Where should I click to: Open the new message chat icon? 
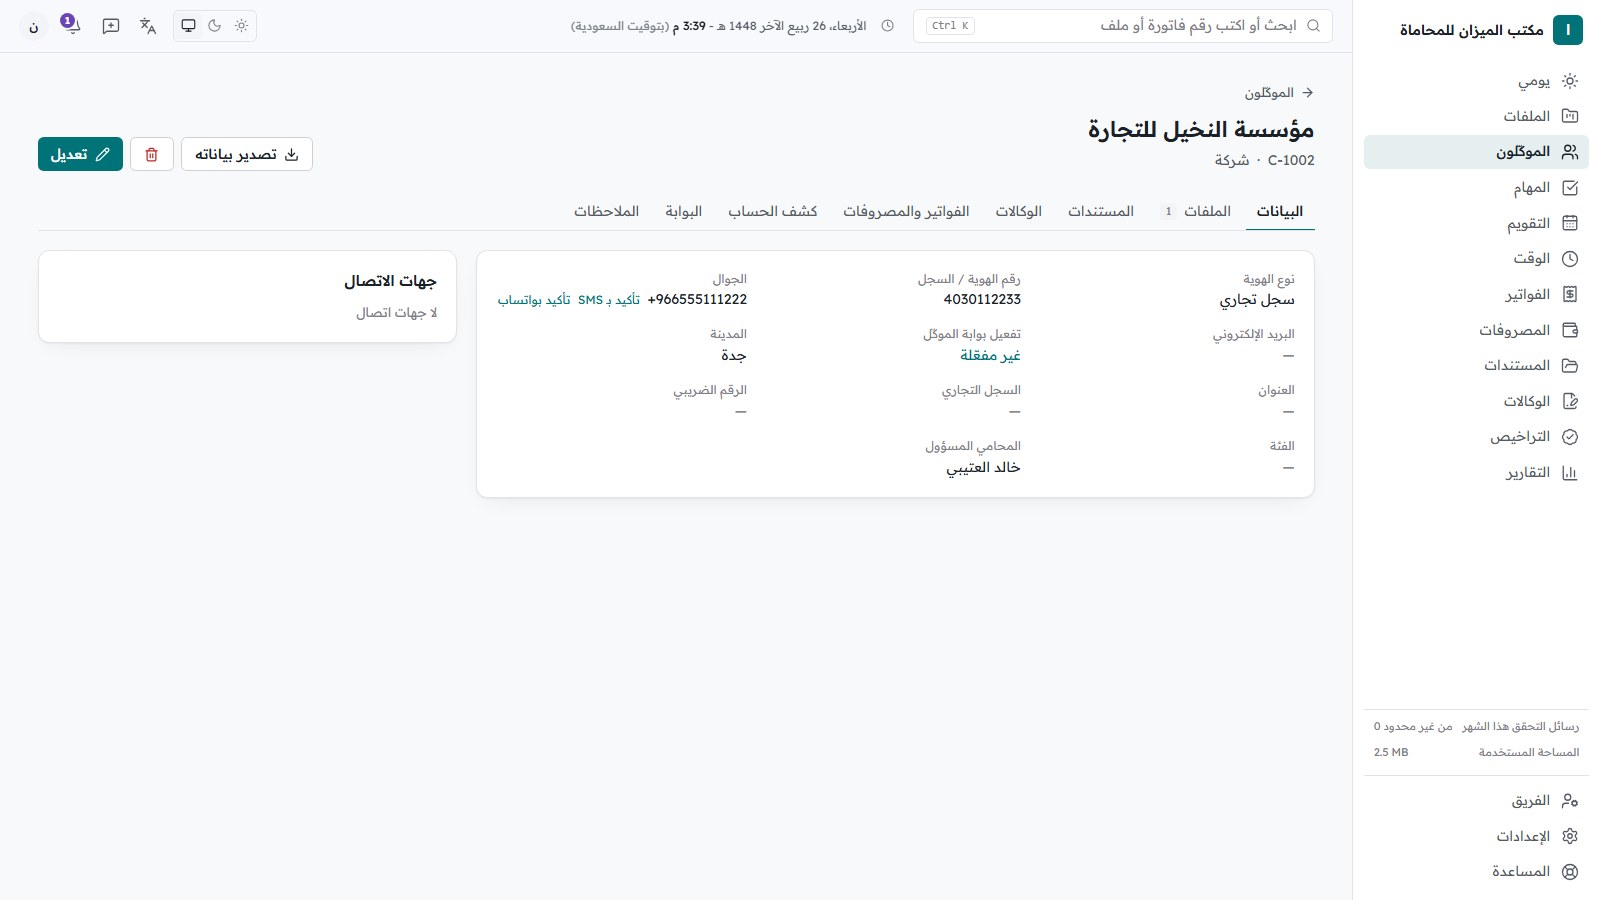click(x=111, y=26)
